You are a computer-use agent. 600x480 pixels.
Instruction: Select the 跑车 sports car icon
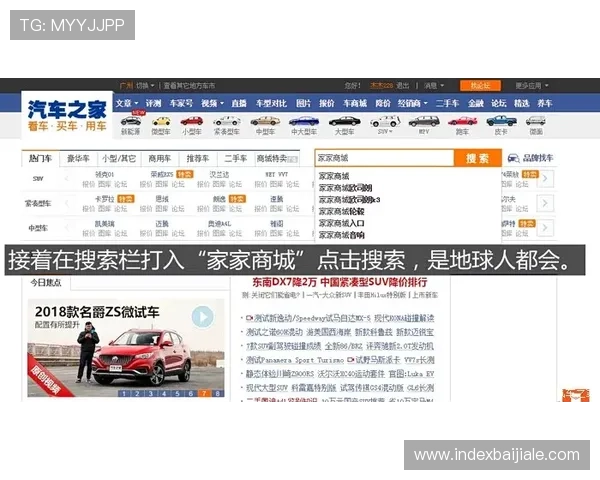(462, 122)
